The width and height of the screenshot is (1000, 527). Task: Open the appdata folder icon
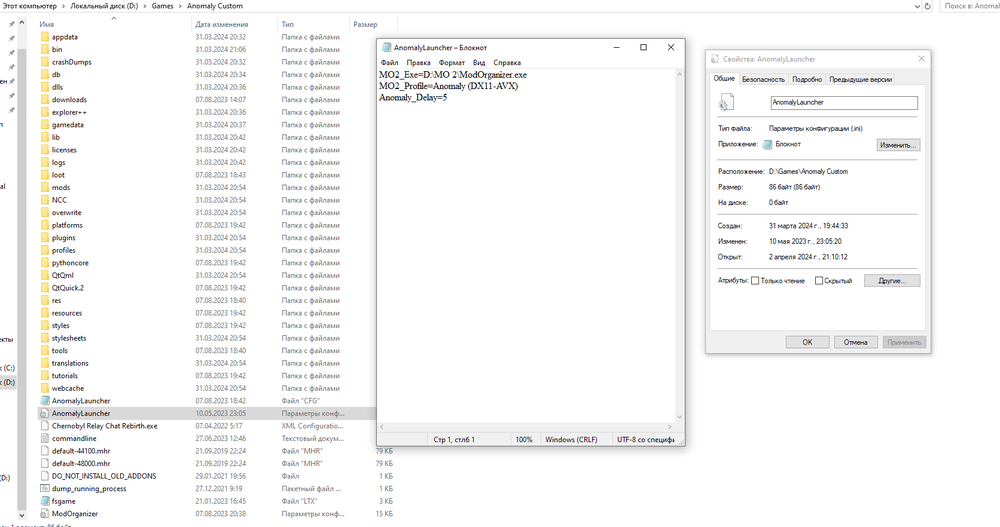point(45,37)
